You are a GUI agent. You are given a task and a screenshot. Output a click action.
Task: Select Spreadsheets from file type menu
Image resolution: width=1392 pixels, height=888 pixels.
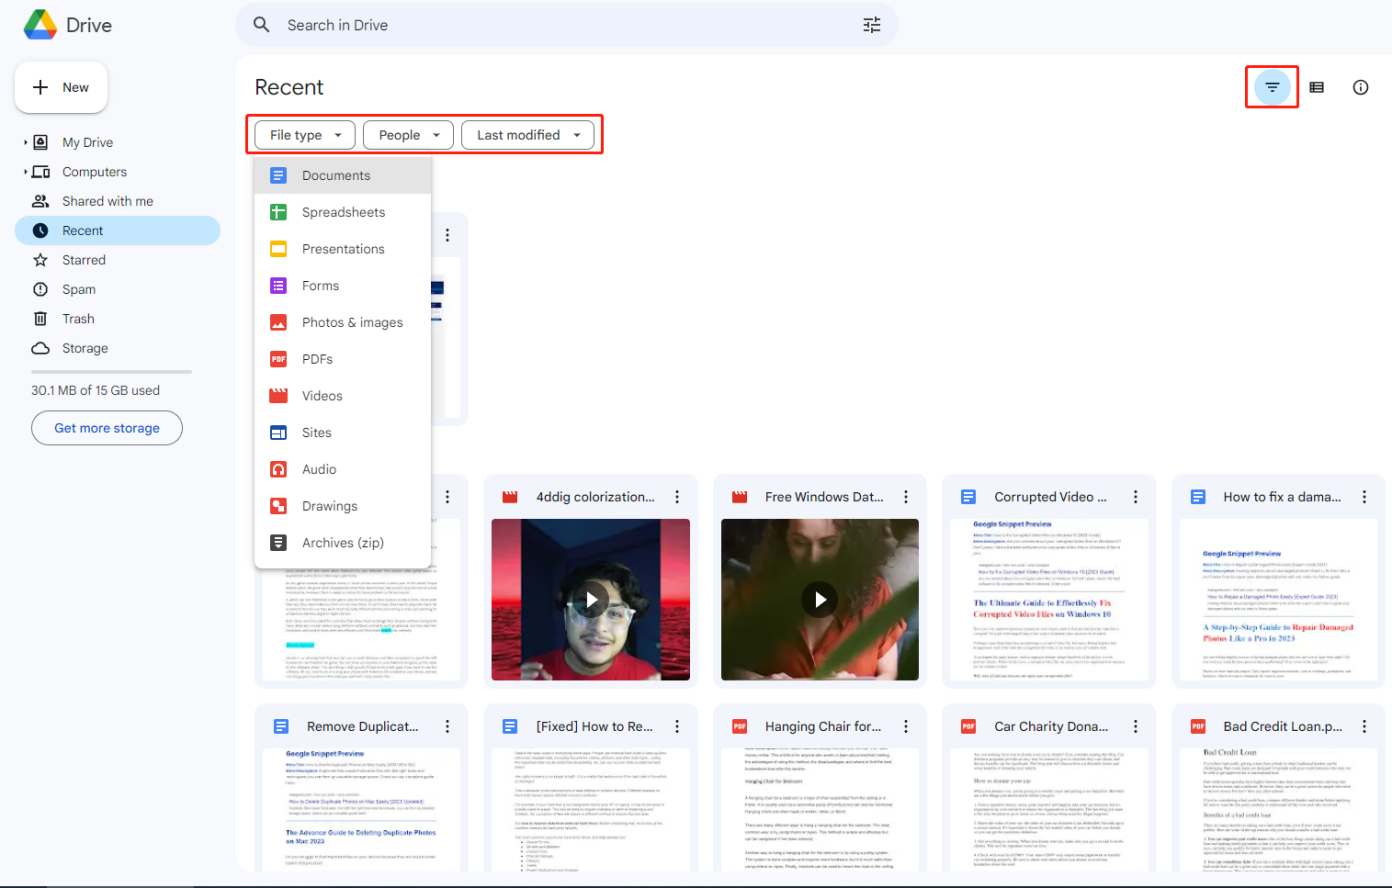click(343, 212)
